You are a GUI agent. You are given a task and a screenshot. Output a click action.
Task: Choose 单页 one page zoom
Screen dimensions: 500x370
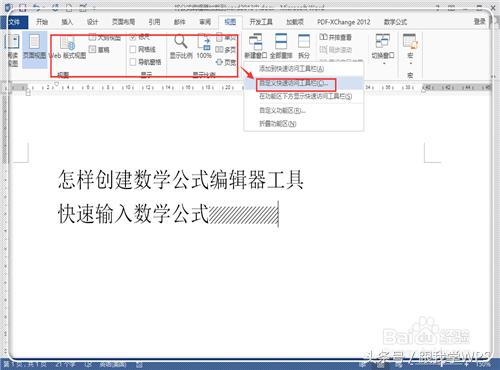coord(226,37)
